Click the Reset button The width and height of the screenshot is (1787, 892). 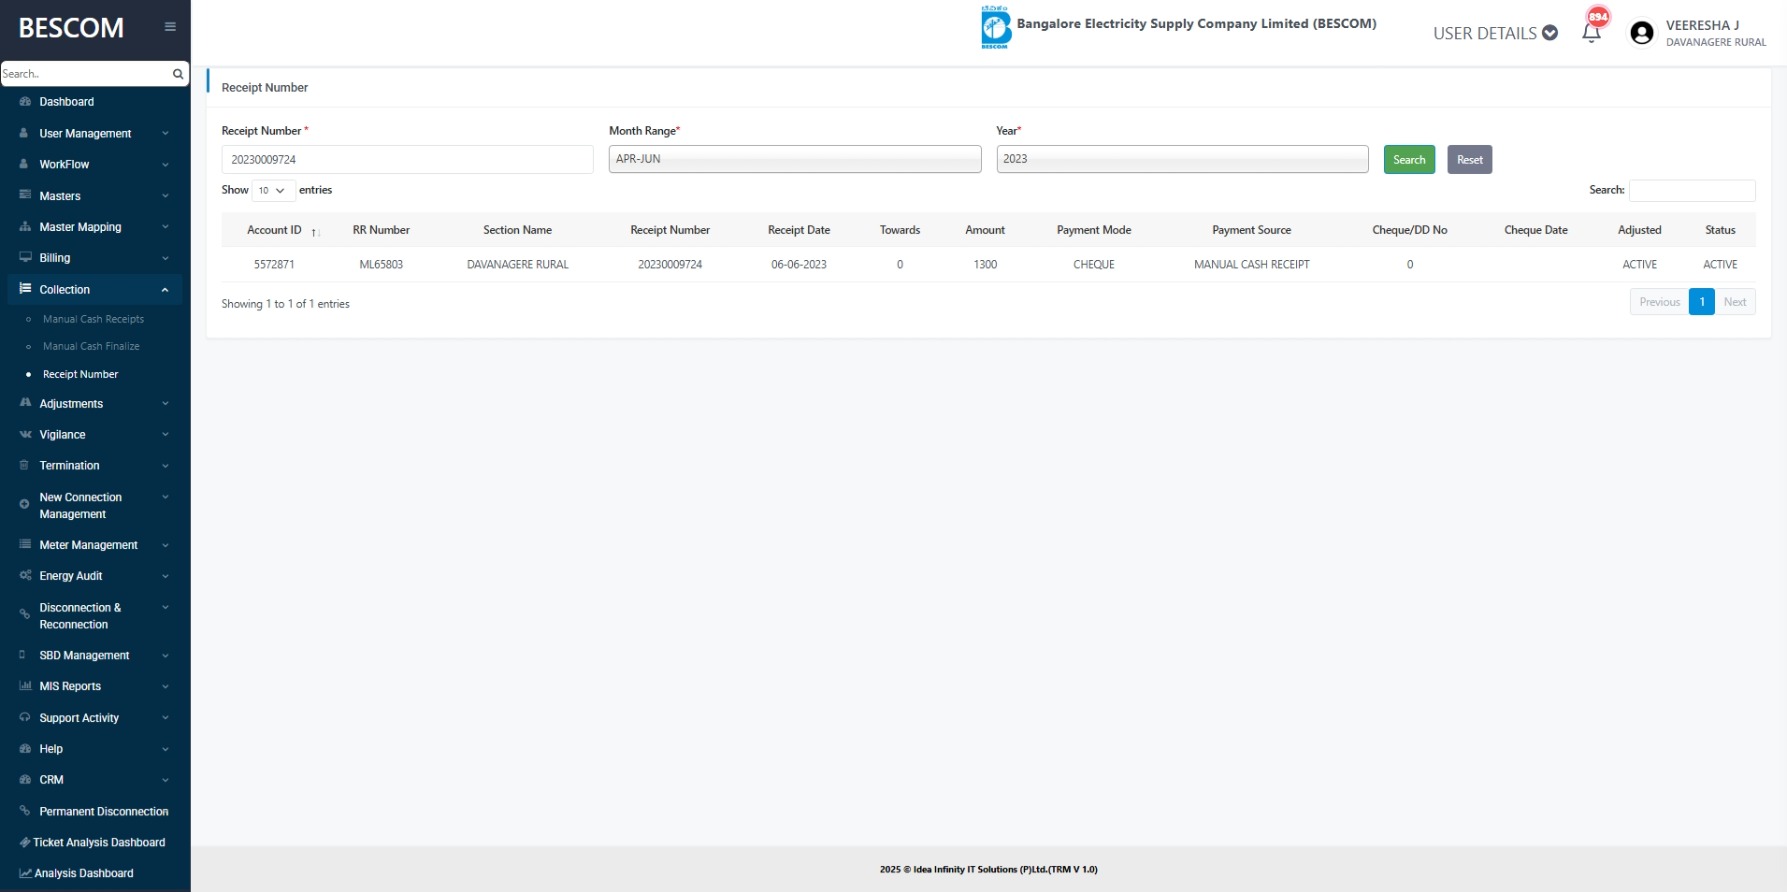[1469, 160]
